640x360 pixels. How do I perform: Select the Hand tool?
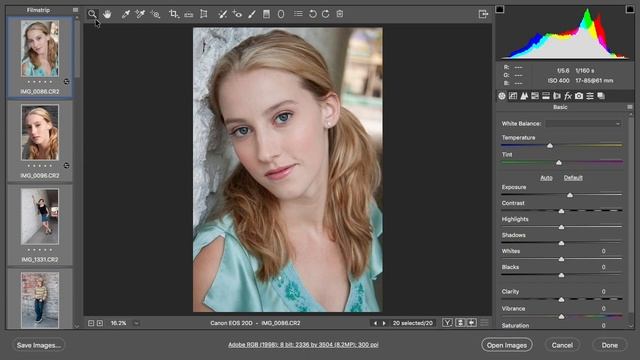click(107, 14)
